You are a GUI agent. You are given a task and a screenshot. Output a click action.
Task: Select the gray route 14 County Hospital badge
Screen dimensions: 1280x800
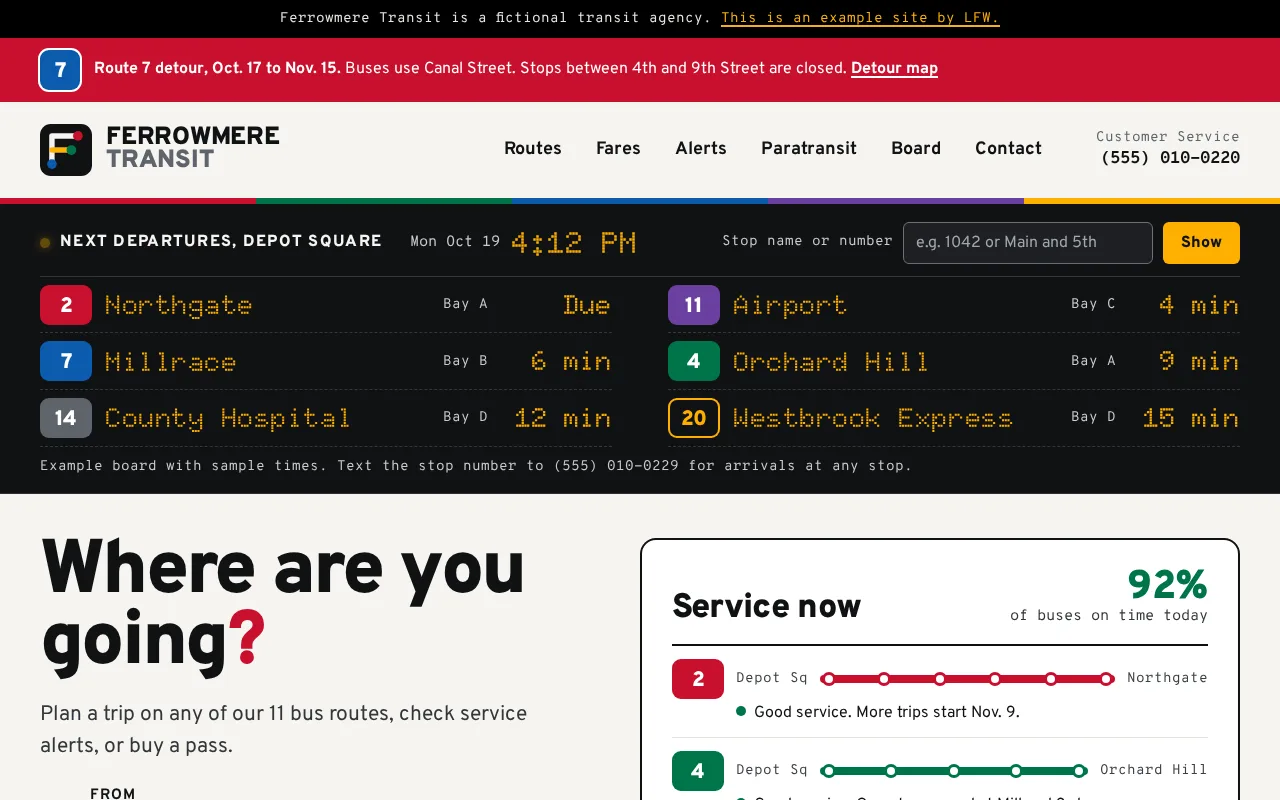[x=66, y=418]
